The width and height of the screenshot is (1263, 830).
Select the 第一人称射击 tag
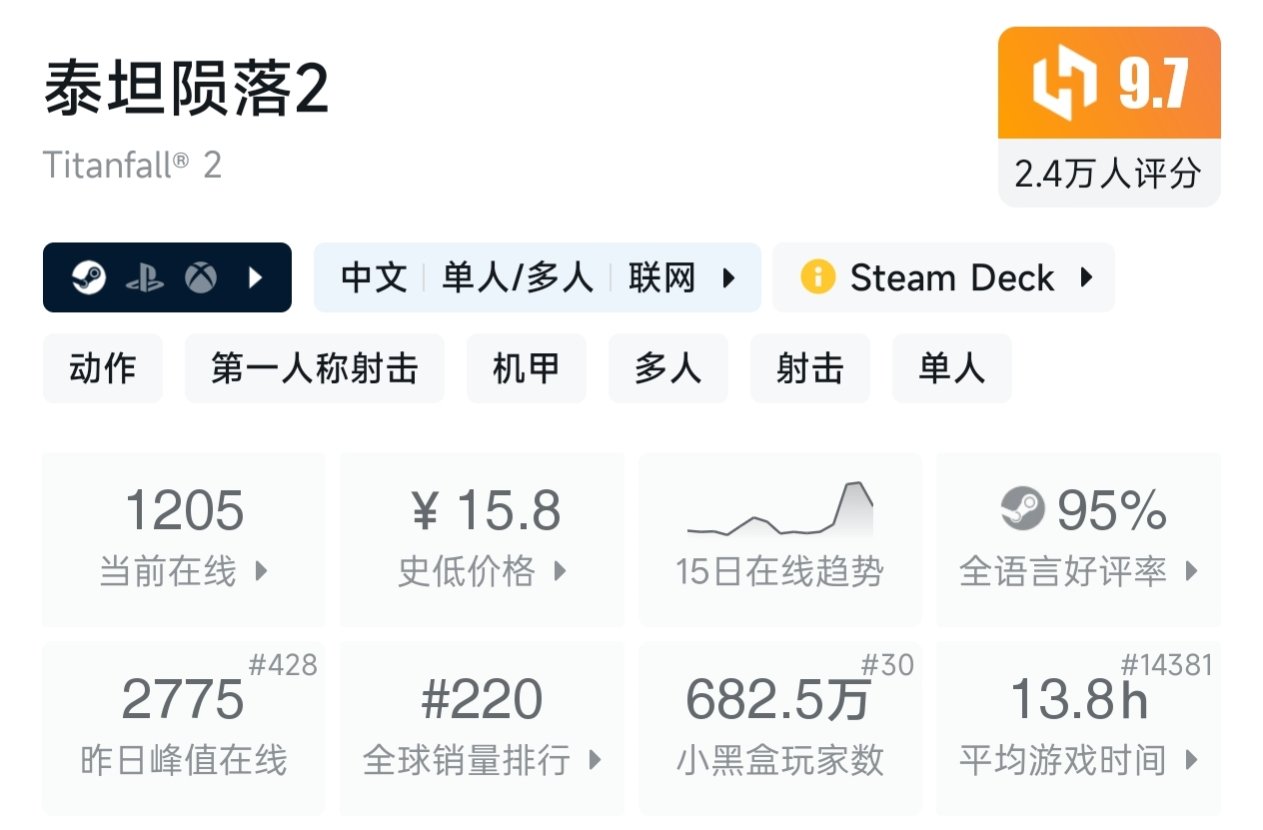(x=314, y=369)
